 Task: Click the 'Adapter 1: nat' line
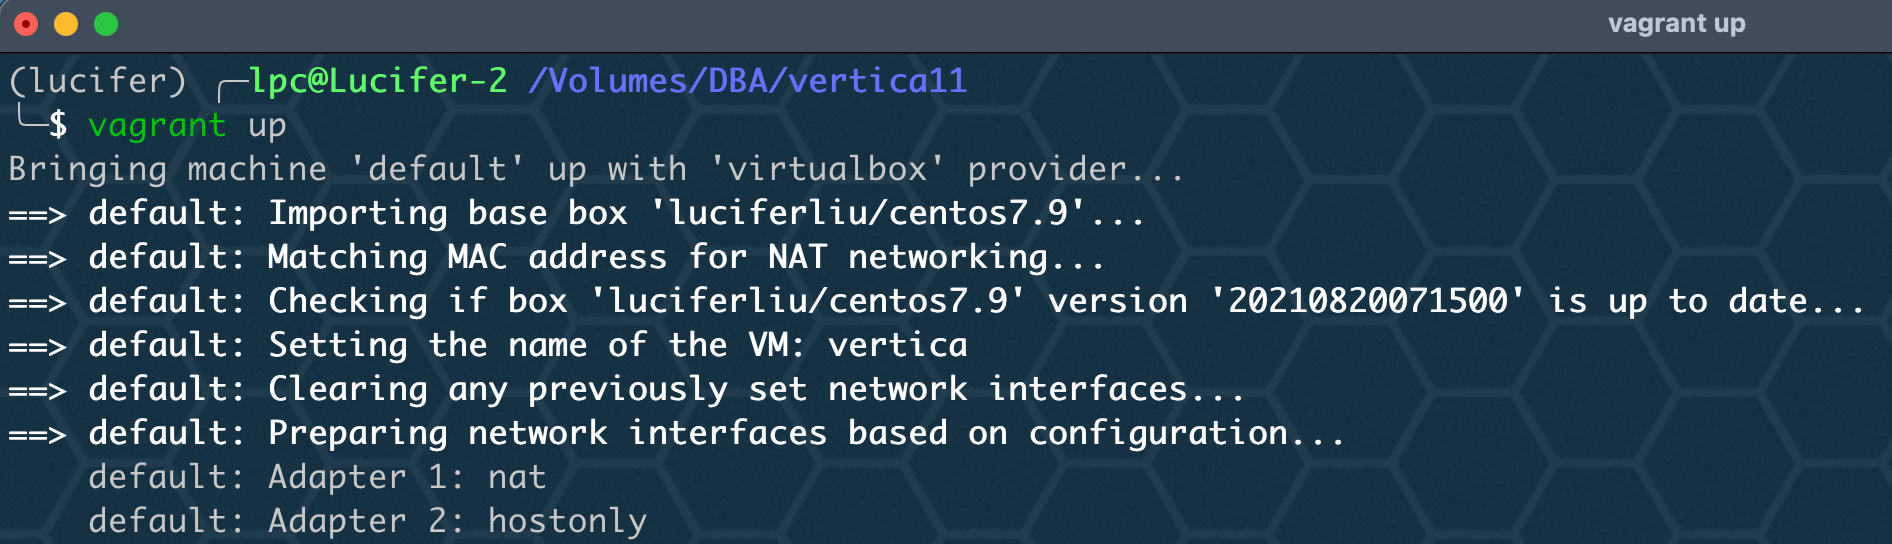(318, 477)
